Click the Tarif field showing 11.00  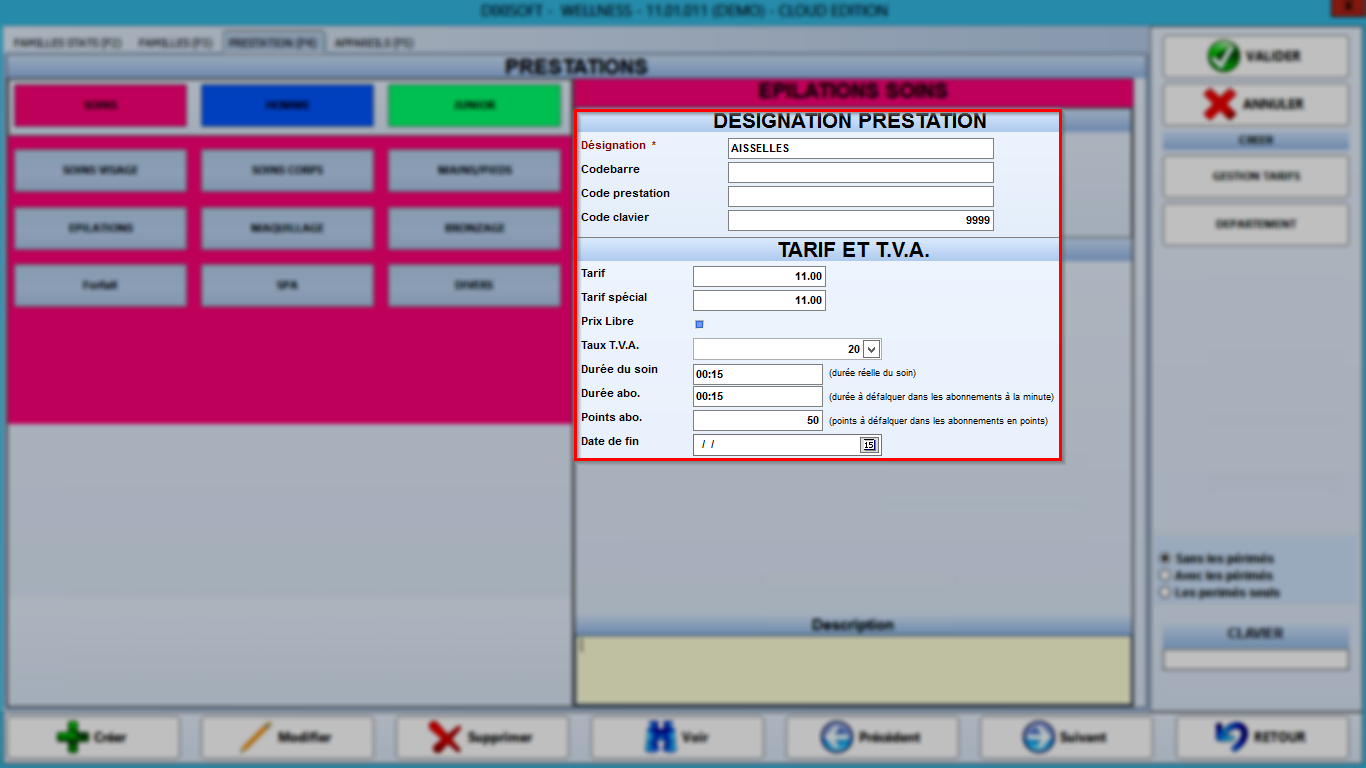(x=759, y=276)
